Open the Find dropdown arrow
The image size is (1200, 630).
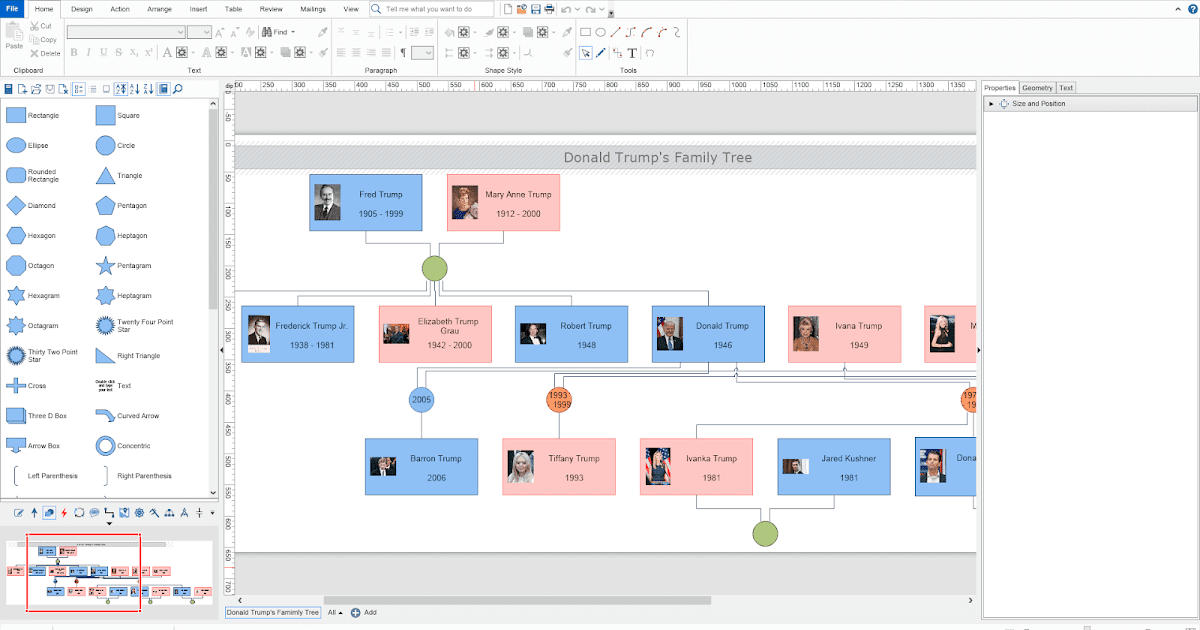pos(292,31)
